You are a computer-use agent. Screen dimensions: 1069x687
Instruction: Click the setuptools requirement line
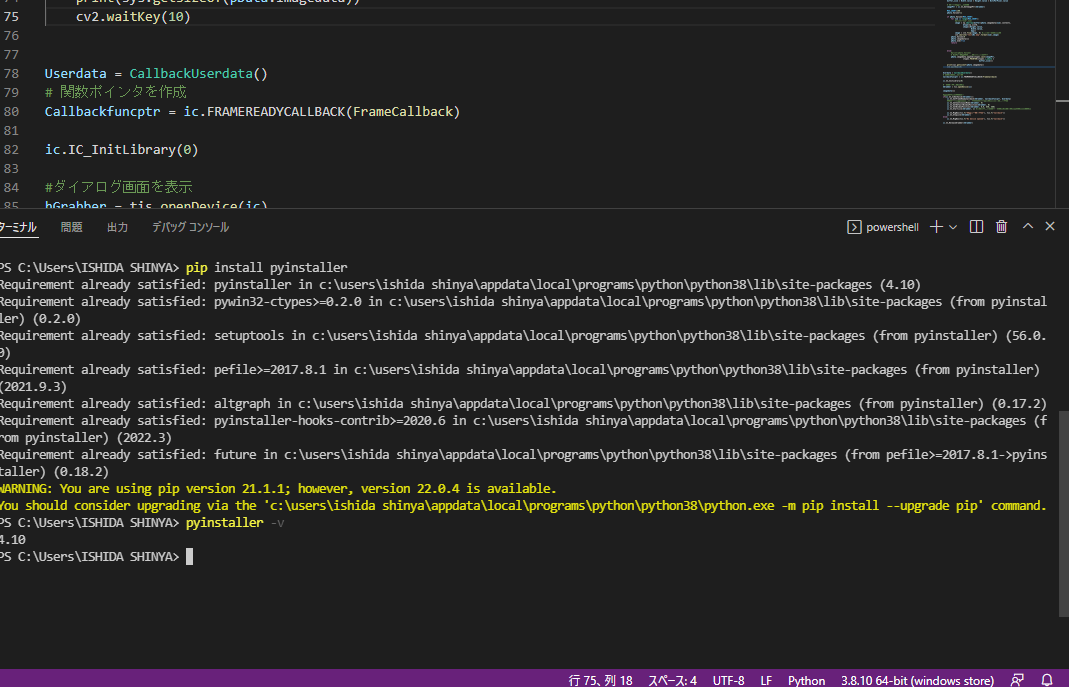pos(523,344)
